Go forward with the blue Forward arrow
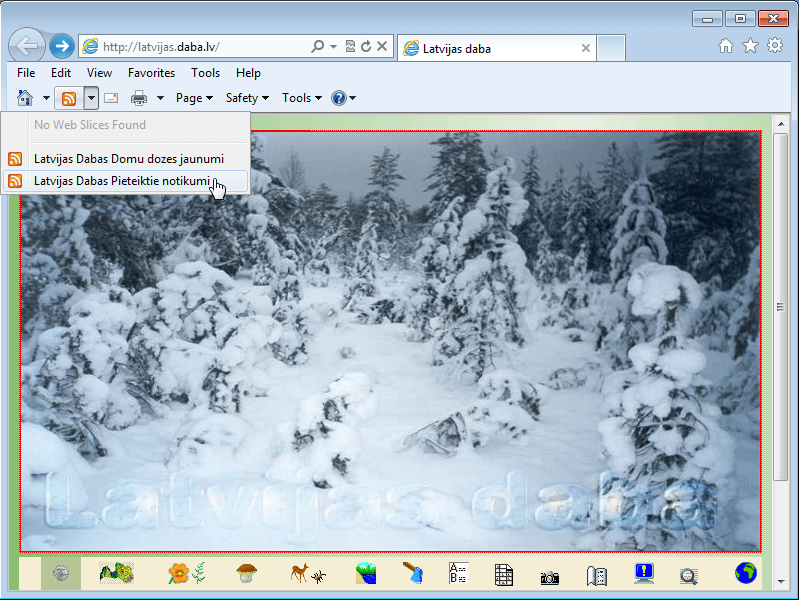 pos(62,46)
